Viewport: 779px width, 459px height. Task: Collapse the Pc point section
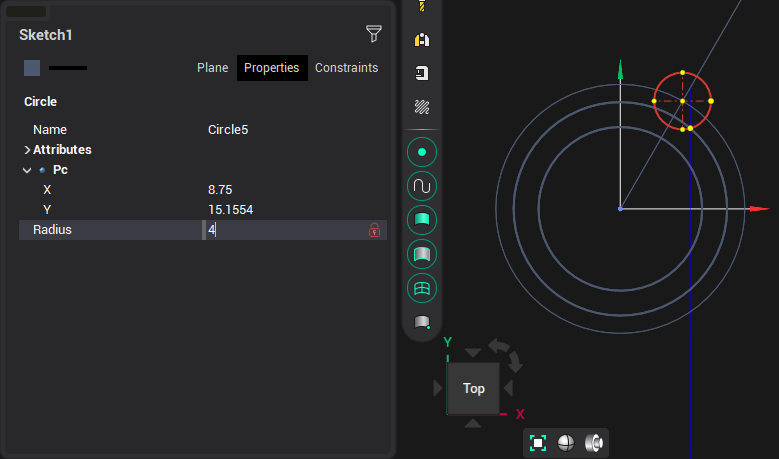pyautogui.click(x=27, y=170)
